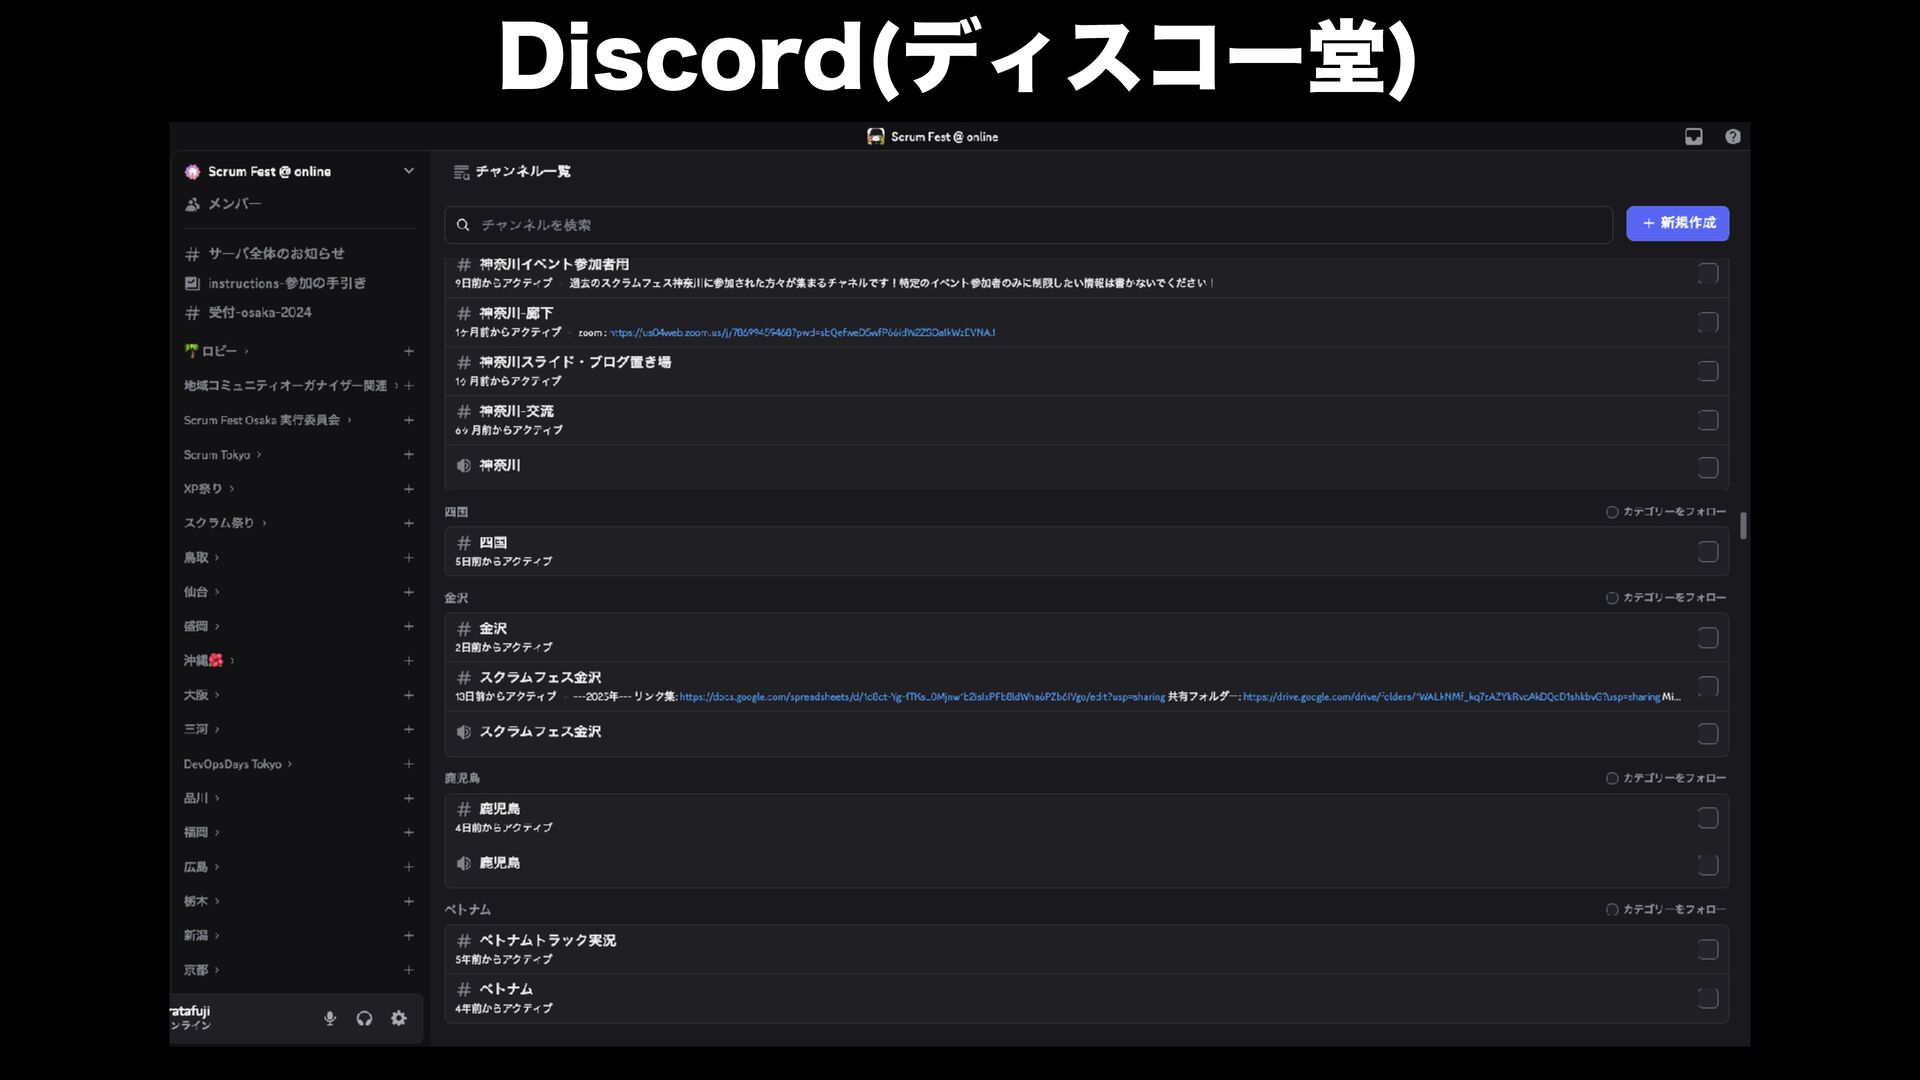This screenshot has width=1920, height=1080.
Task: Open user settings gear icon
Action: (x=399, y=1018)
